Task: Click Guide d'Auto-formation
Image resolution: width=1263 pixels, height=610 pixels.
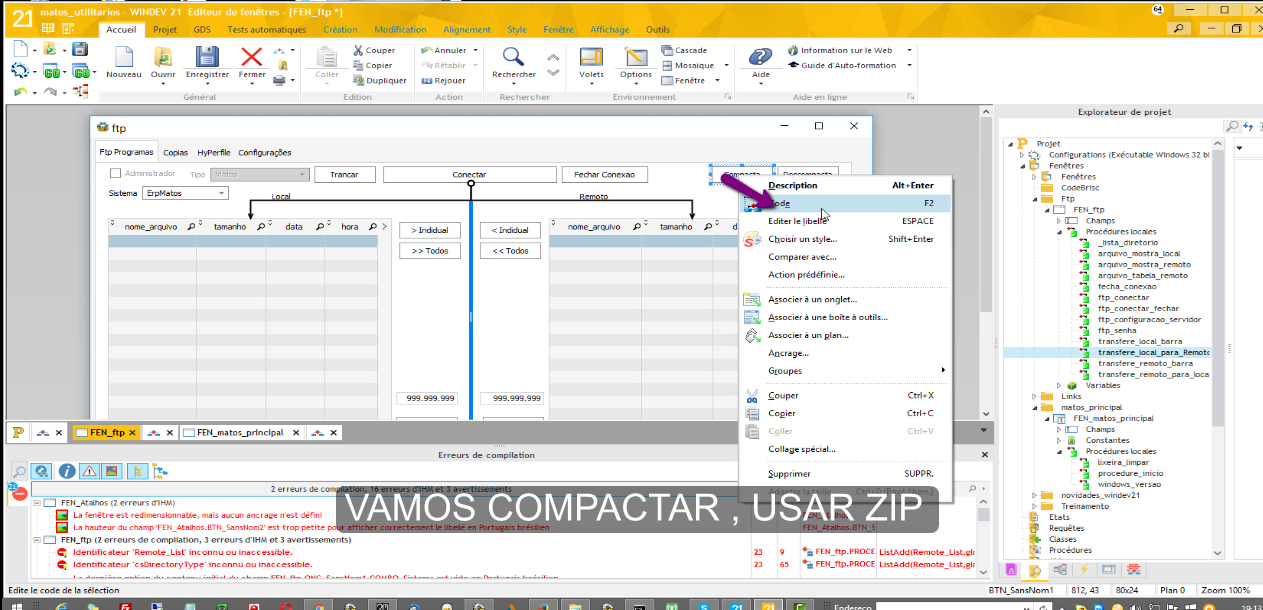Action: [841, 65]
